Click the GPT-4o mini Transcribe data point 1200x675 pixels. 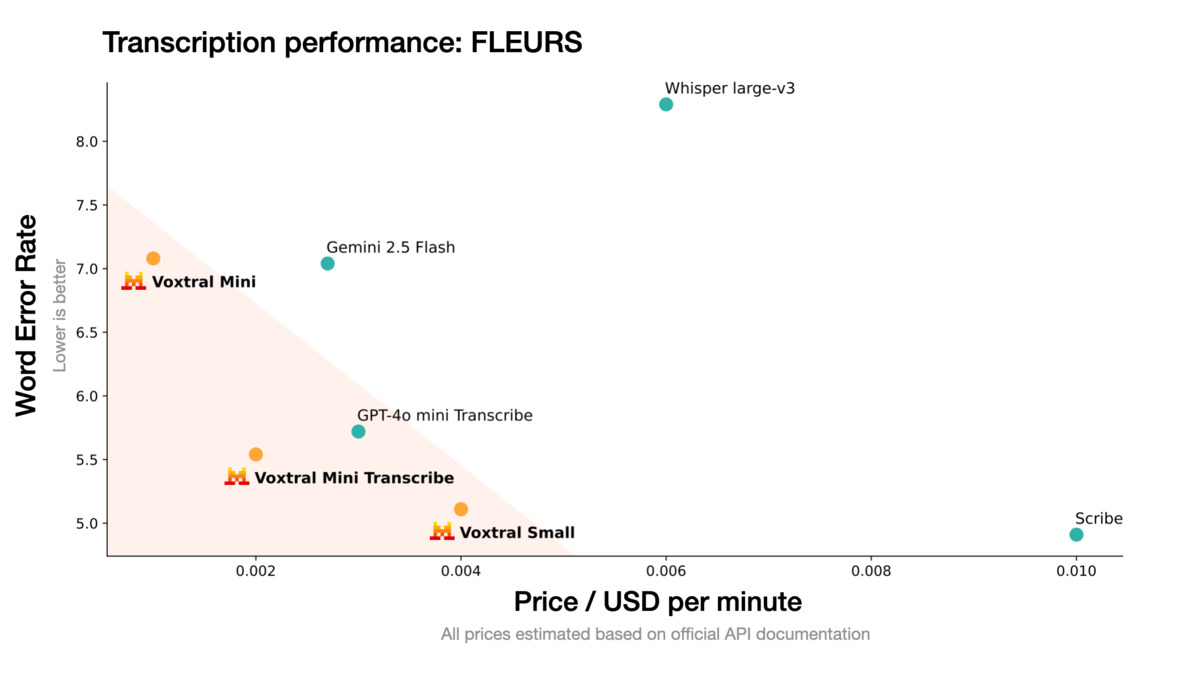tap(358, 431)
